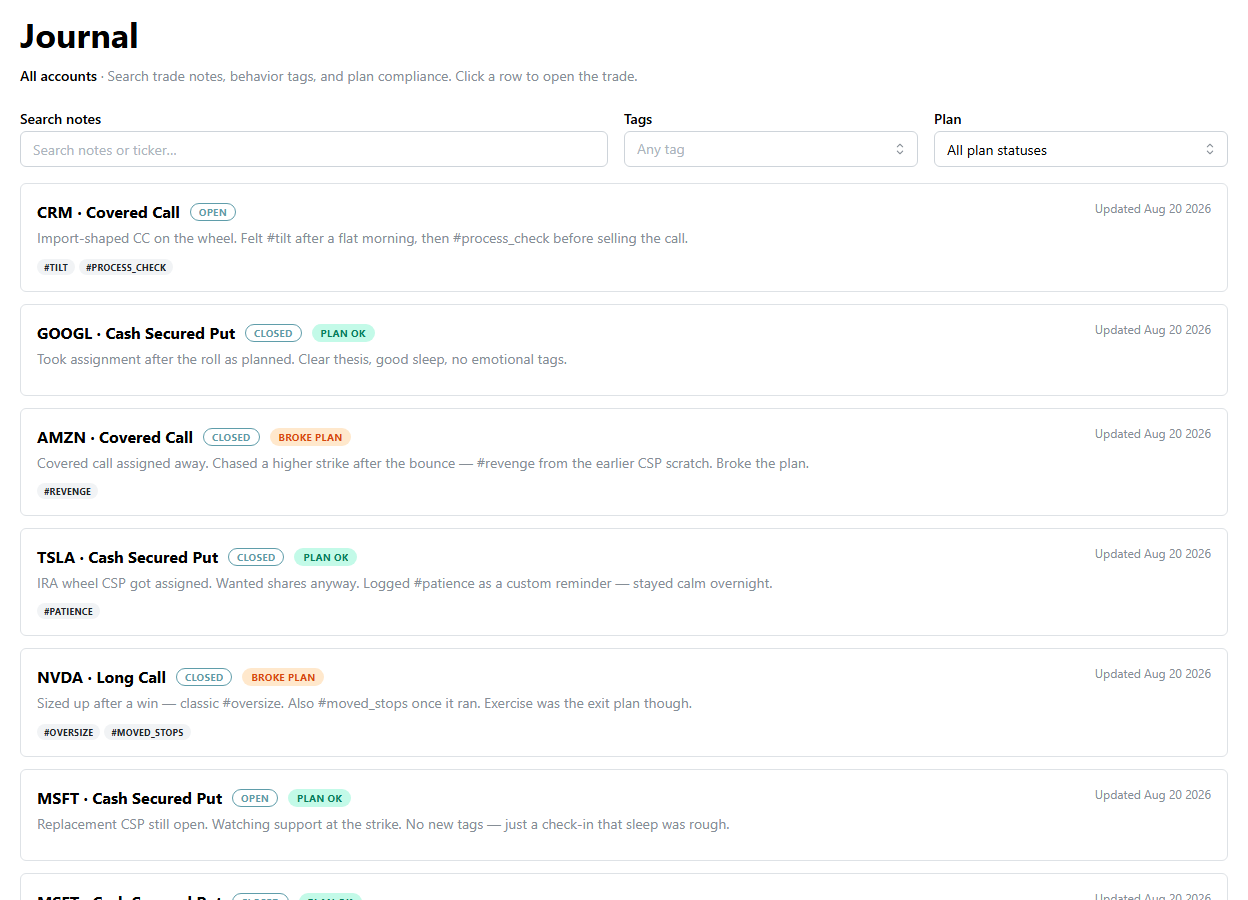The height and width of the screenshot is (900, 1248).
Task: Click the #MOVED_STOPS tag chip
Action: click(147, 733)
